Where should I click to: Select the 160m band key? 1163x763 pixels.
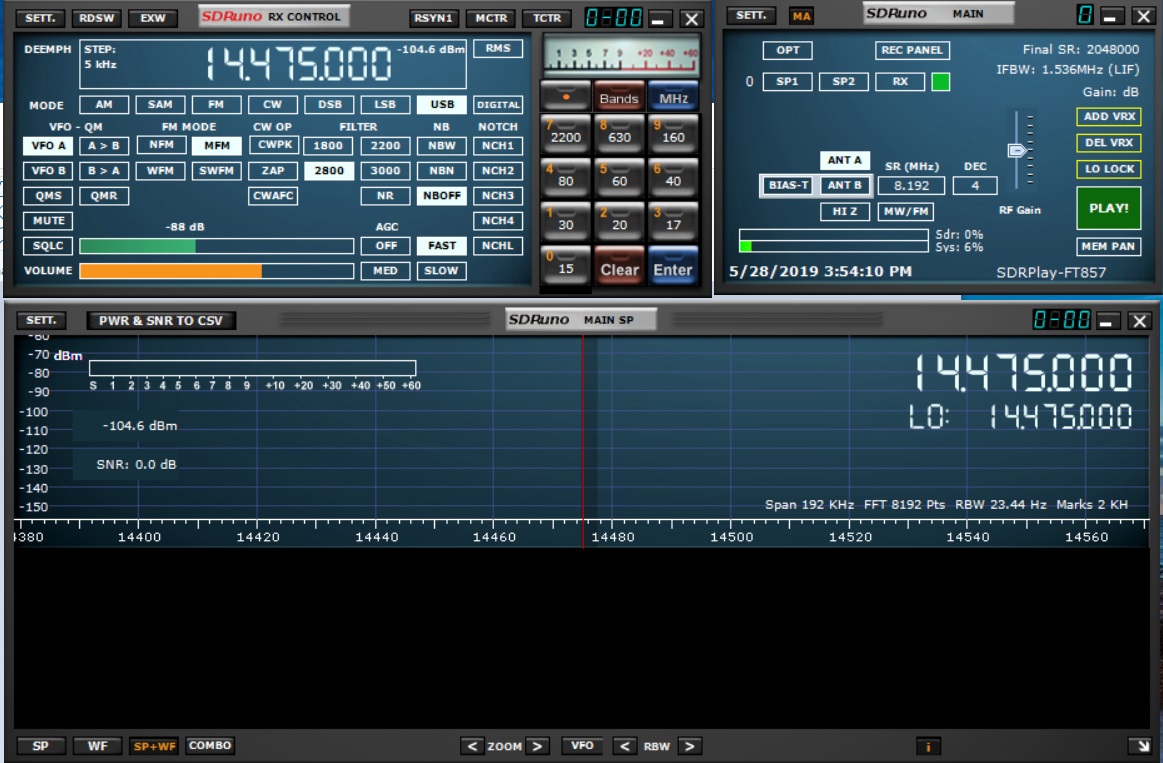coord(673,133)
